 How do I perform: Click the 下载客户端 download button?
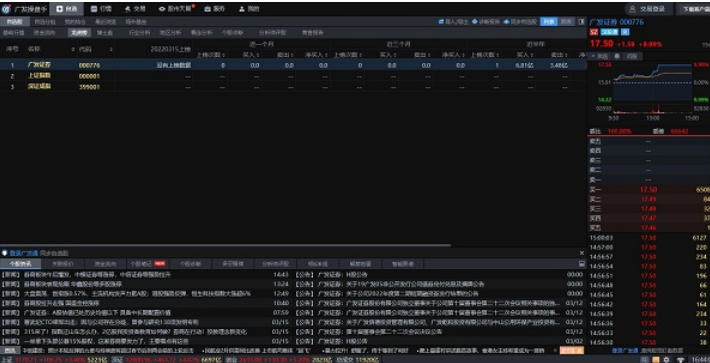tap(693, 9)
